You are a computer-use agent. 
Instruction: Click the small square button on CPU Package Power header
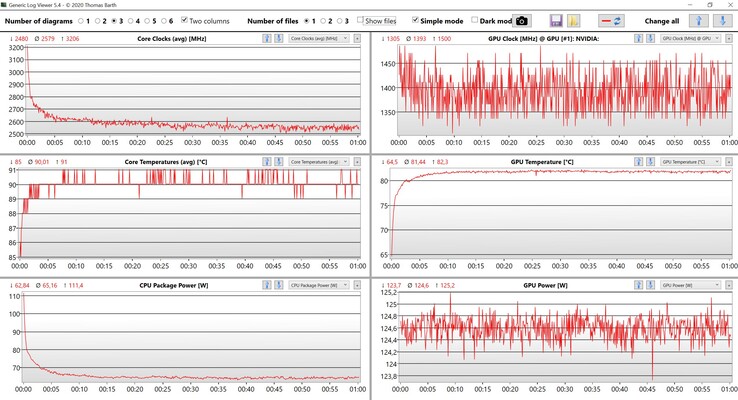(x=357, y=285)
